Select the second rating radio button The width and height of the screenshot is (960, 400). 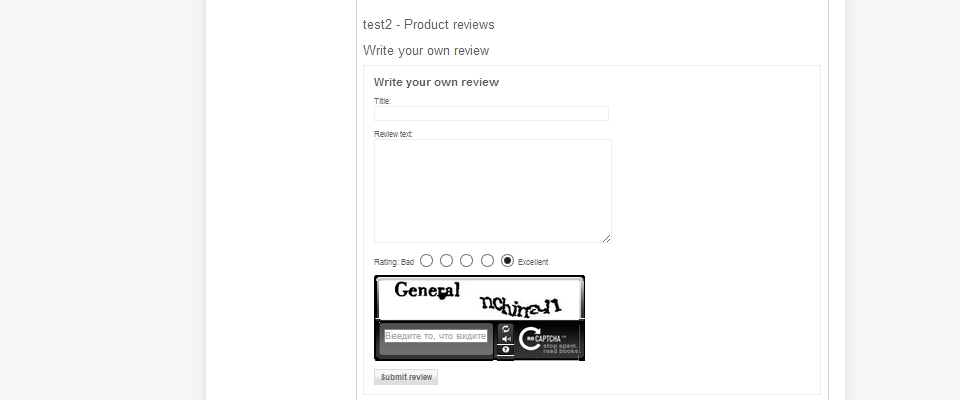tap(447, 261)
